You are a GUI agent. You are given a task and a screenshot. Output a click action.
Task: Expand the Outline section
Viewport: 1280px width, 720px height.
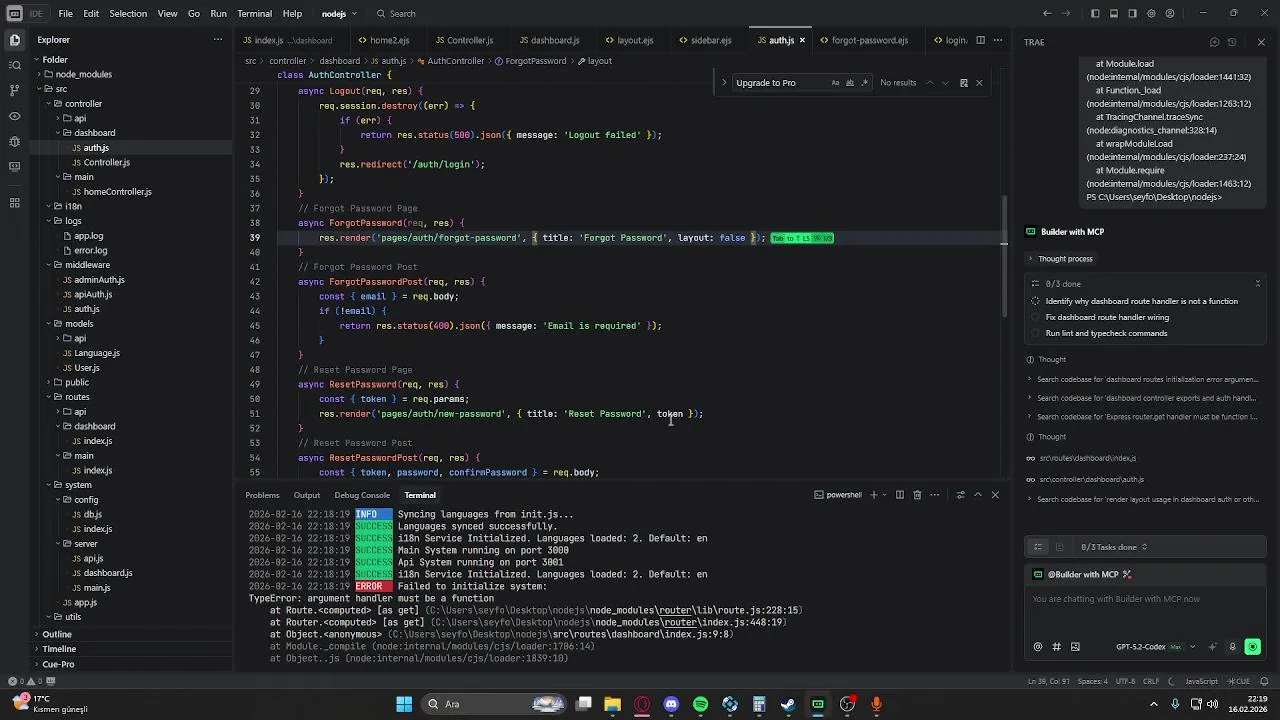pos(57,634)
